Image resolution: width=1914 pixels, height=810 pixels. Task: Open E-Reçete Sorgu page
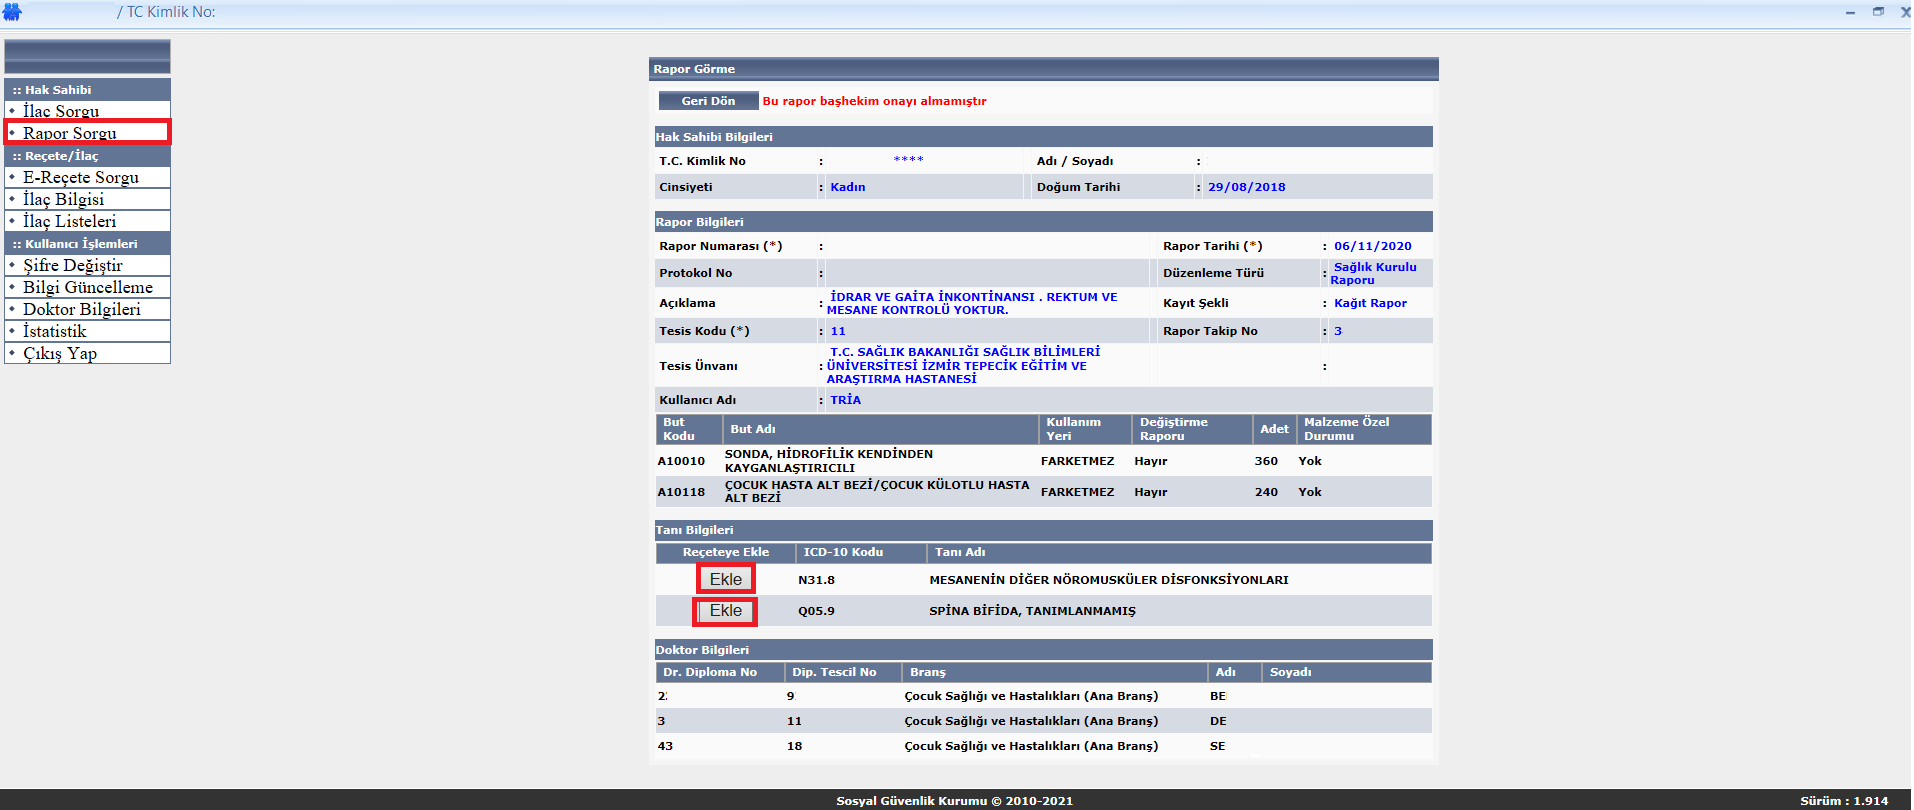coord(81,177)
